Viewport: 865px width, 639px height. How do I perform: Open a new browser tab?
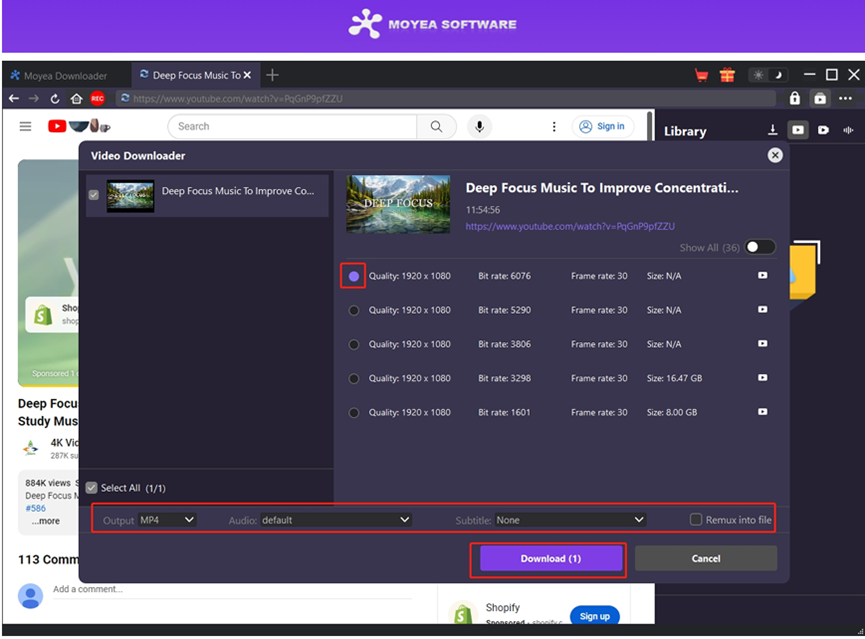(272, 75)
